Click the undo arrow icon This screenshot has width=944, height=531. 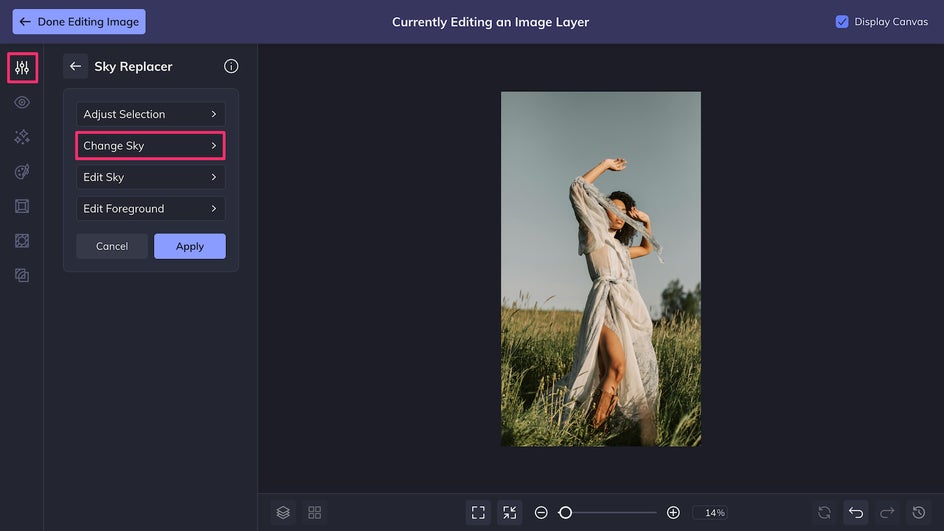pos(856,512)
